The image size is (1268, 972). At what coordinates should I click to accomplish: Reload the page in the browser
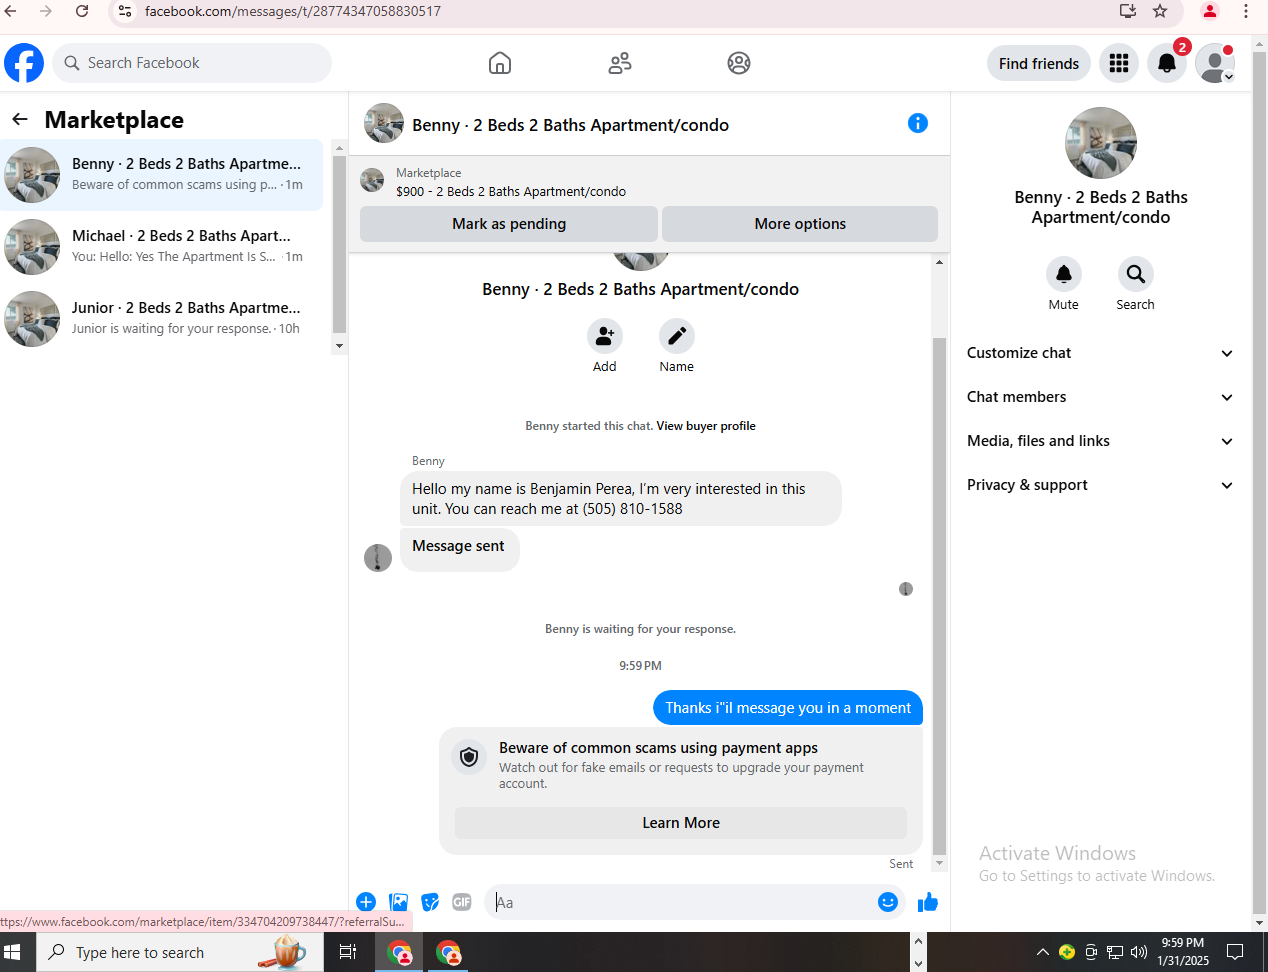(82, 11)
